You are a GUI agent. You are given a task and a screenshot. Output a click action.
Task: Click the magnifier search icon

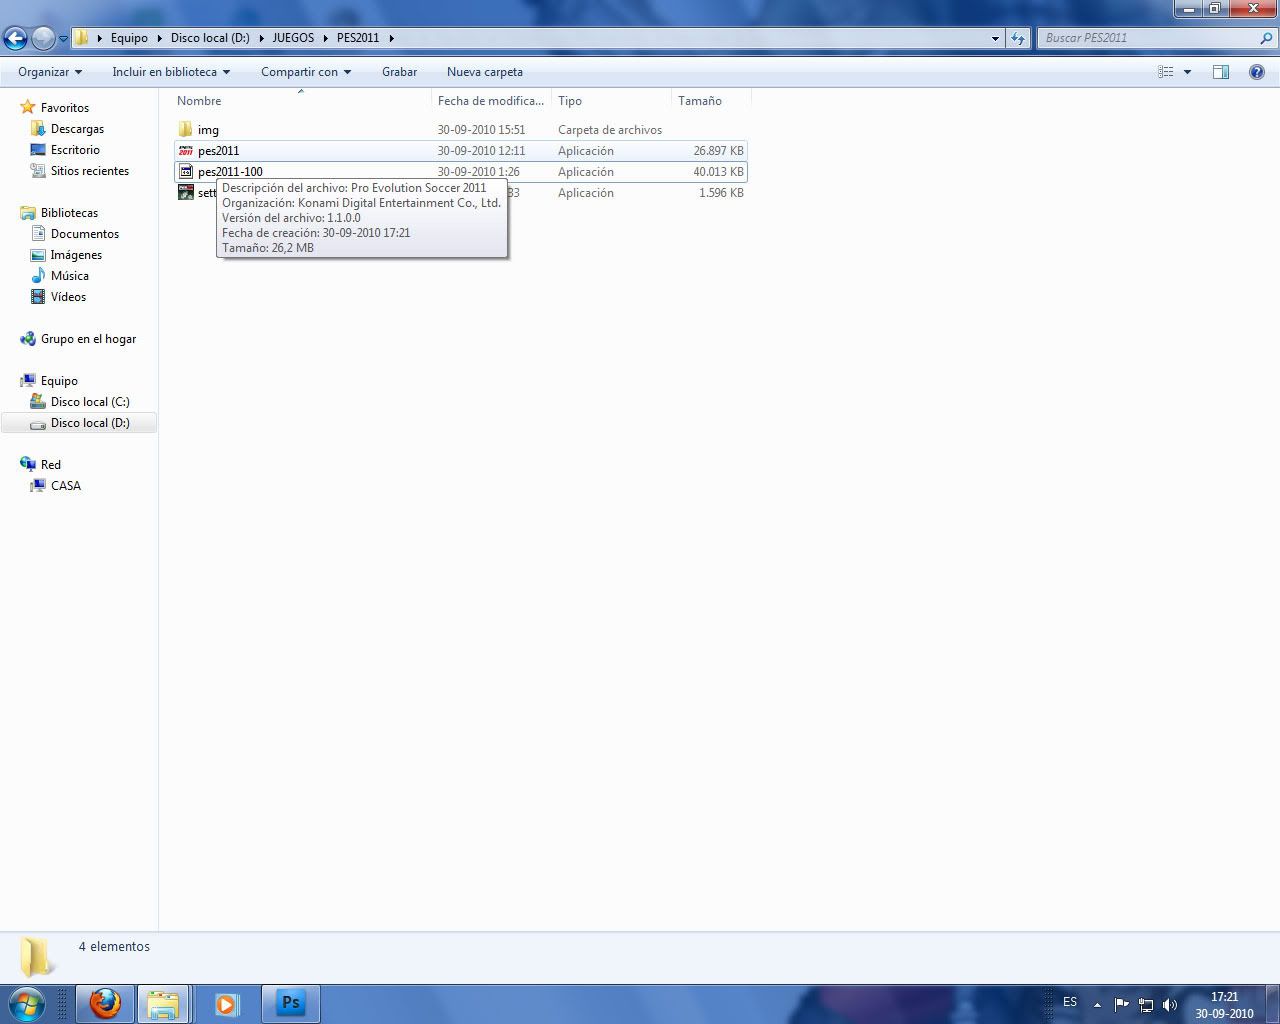pos(1266,38)
